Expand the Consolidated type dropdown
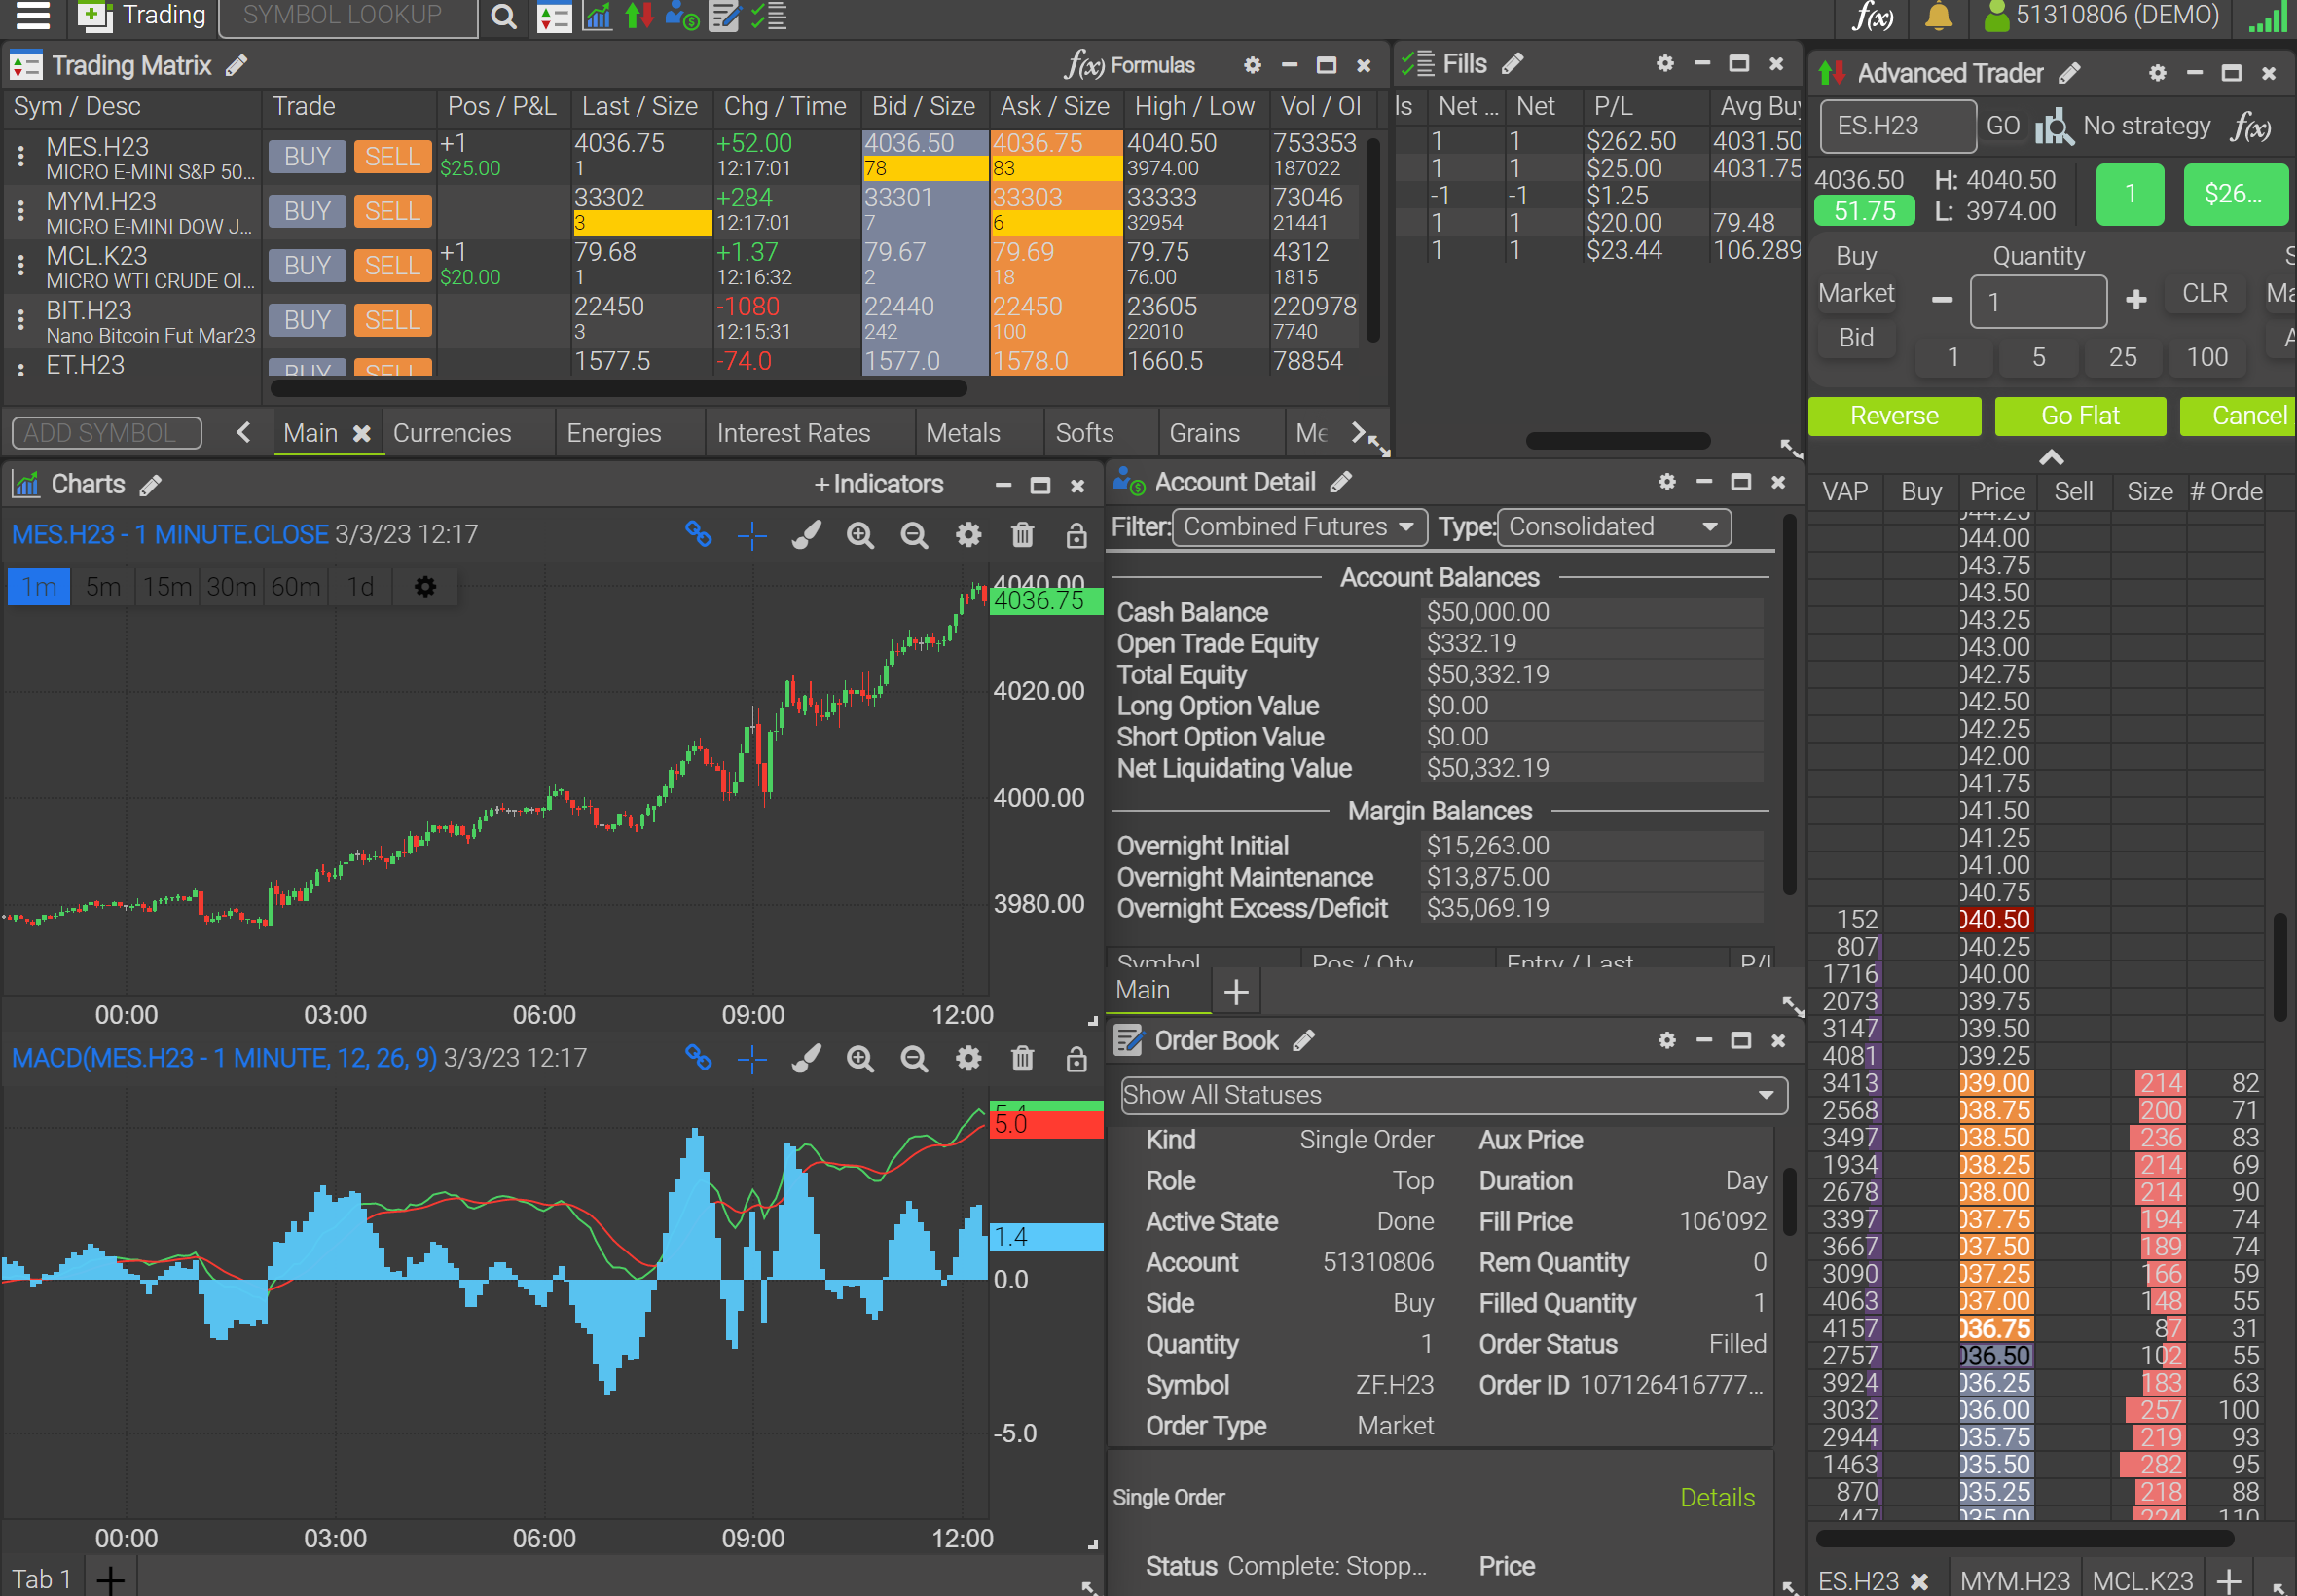Screen dimensions: 2297x1596 coord(1613,527)
